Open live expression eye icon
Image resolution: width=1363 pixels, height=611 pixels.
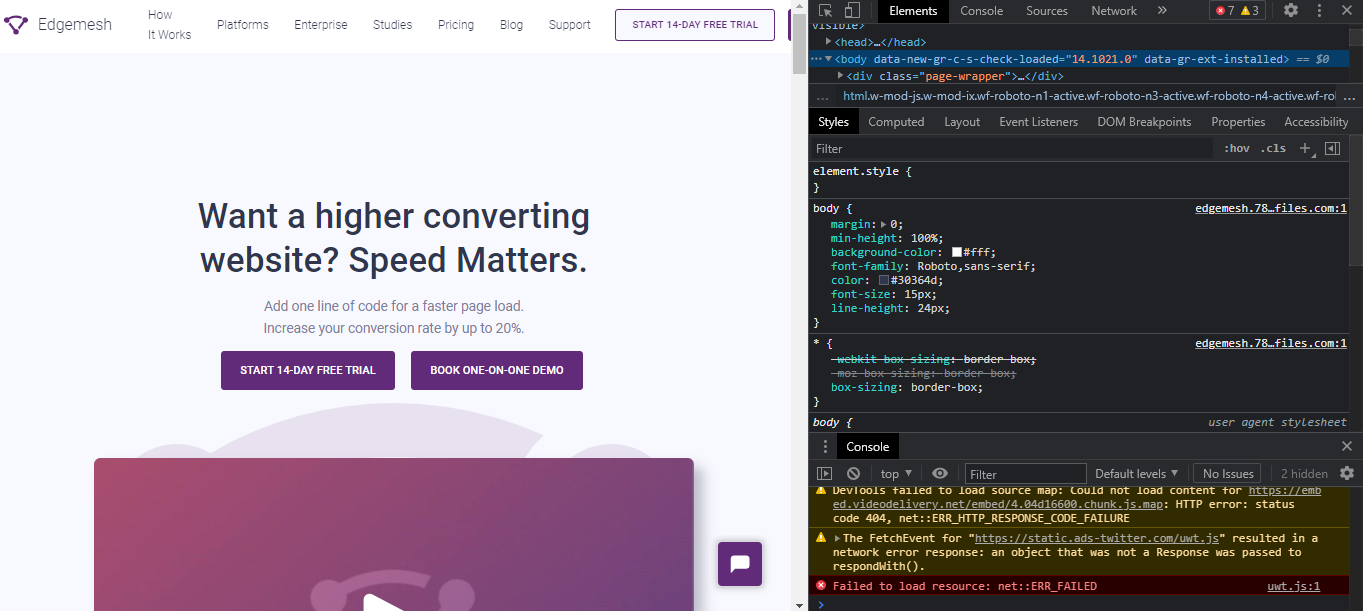(x=940, y=473)
